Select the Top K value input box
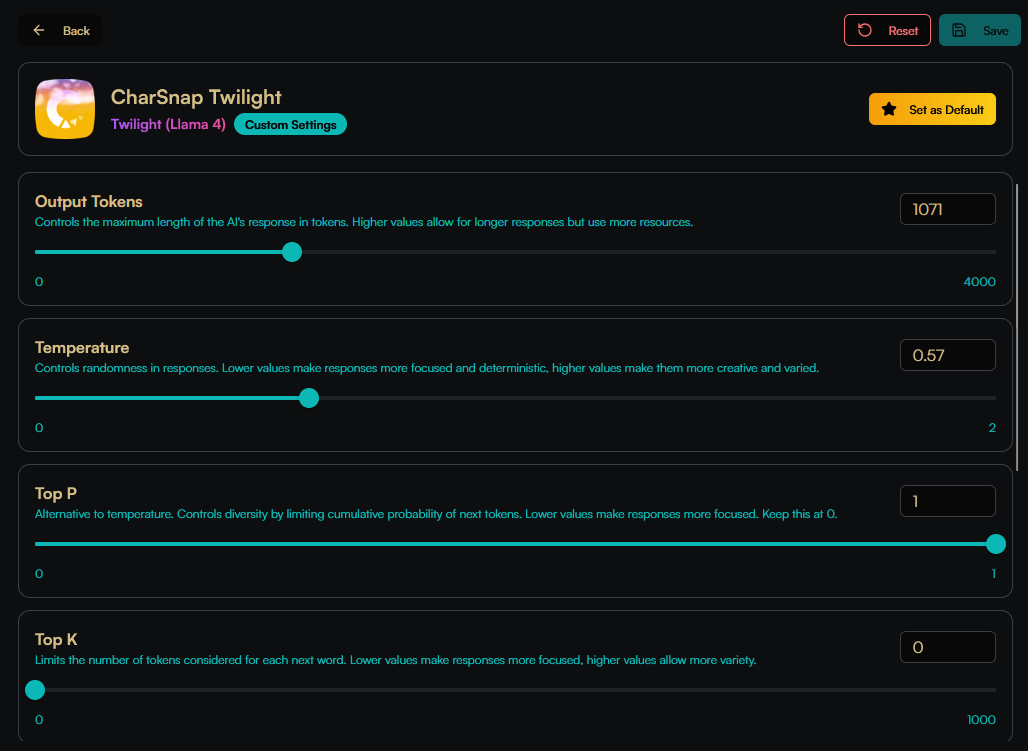Image resolution: width=1028 pixels, height=751 pixels. (947, 647)
